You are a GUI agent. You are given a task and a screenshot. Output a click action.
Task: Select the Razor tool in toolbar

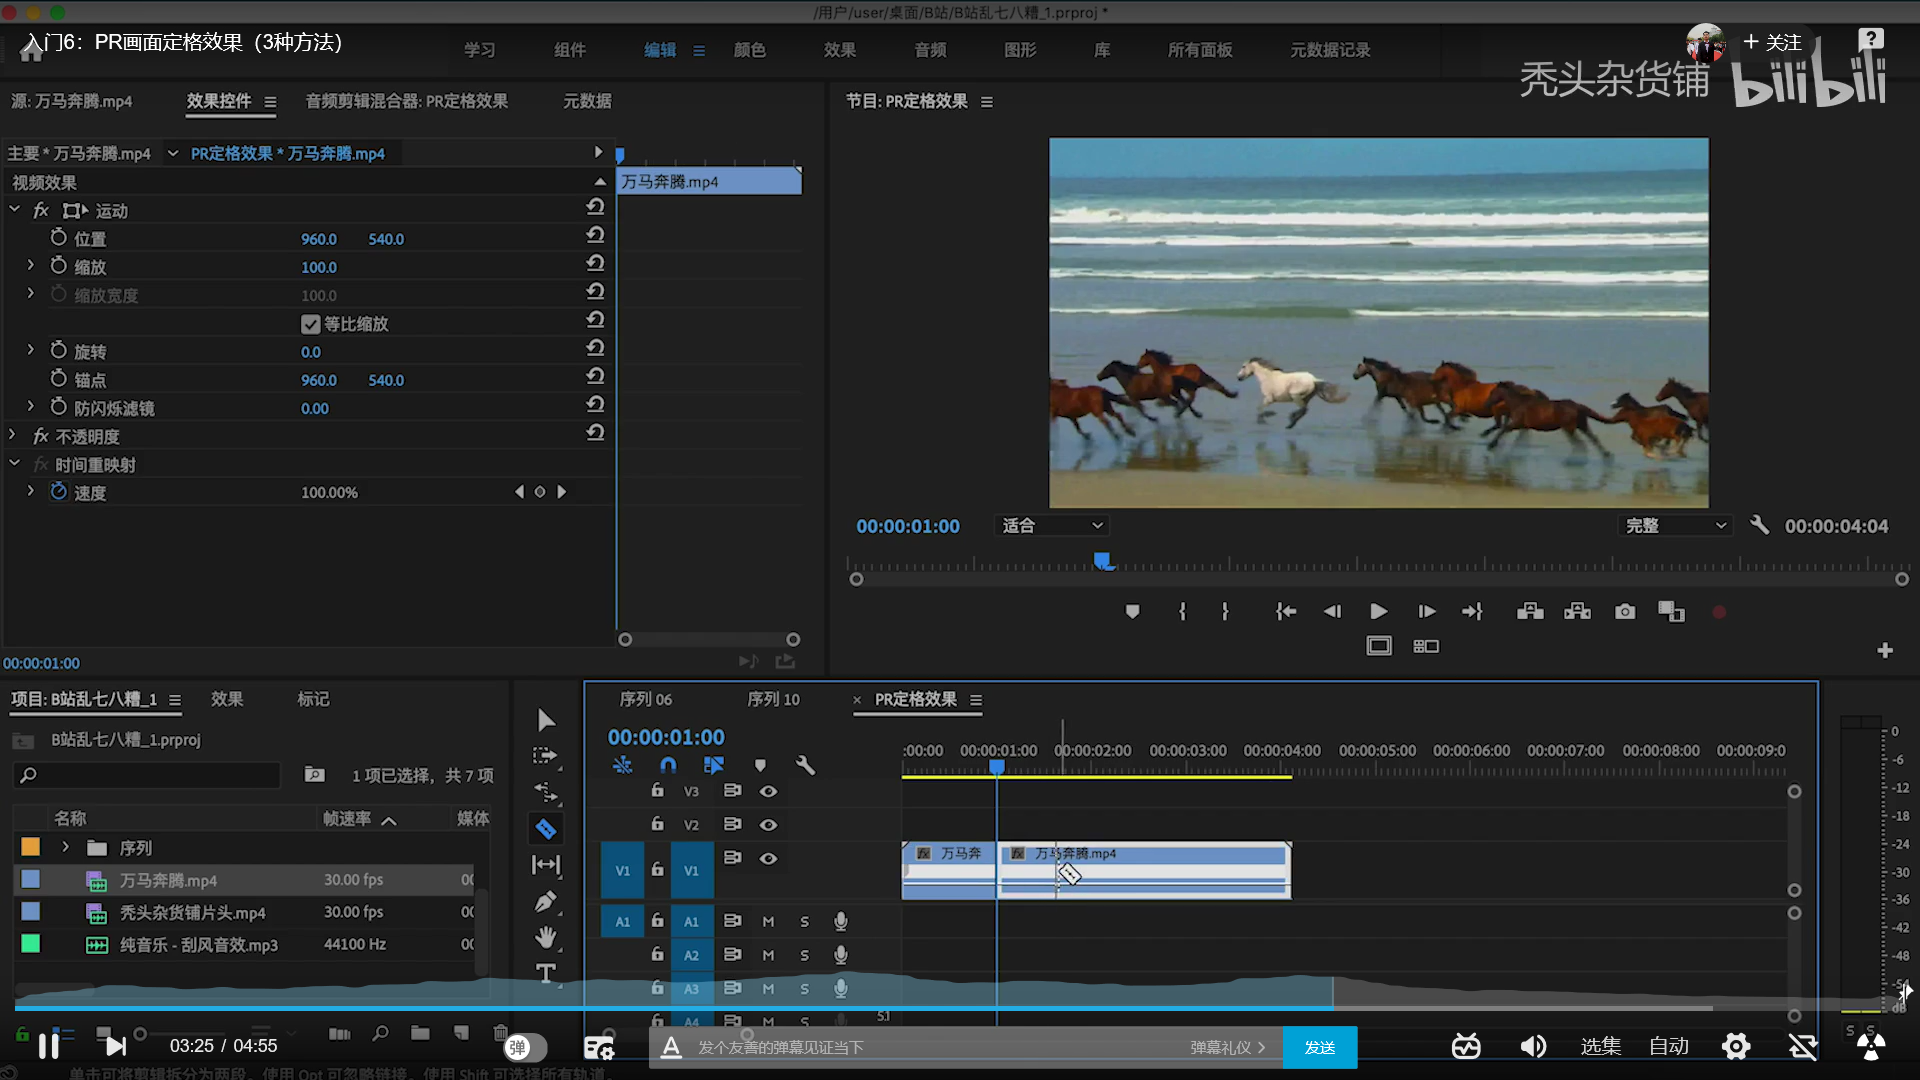pos(546,829)
